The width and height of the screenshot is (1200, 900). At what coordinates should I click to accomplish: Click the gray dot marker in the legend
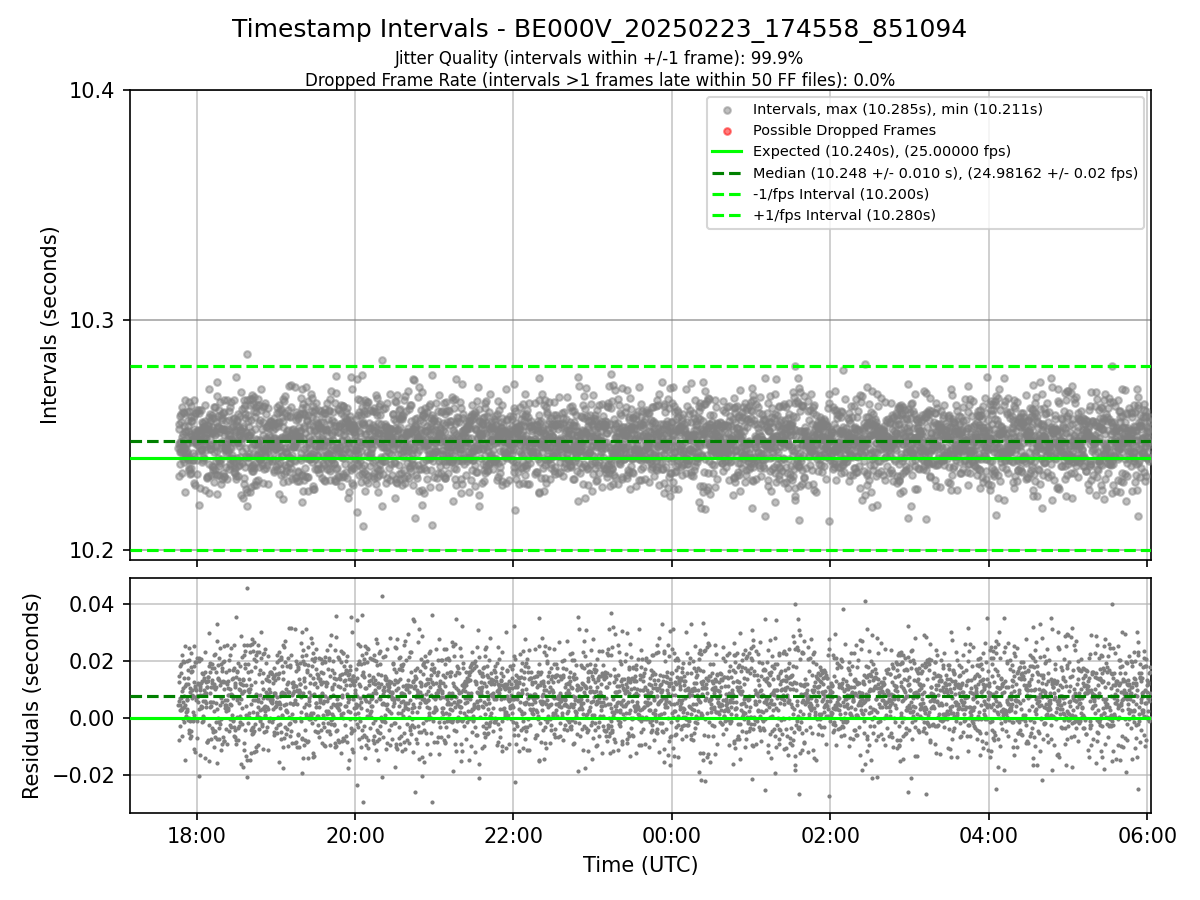[x=727, y=110]
